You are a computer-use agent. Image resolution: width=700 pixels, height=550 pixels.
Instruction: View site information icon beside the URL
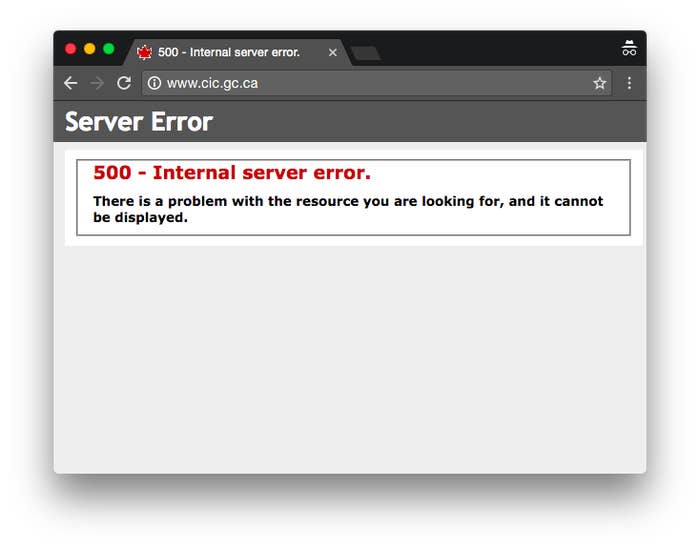(x=154, y=83)
